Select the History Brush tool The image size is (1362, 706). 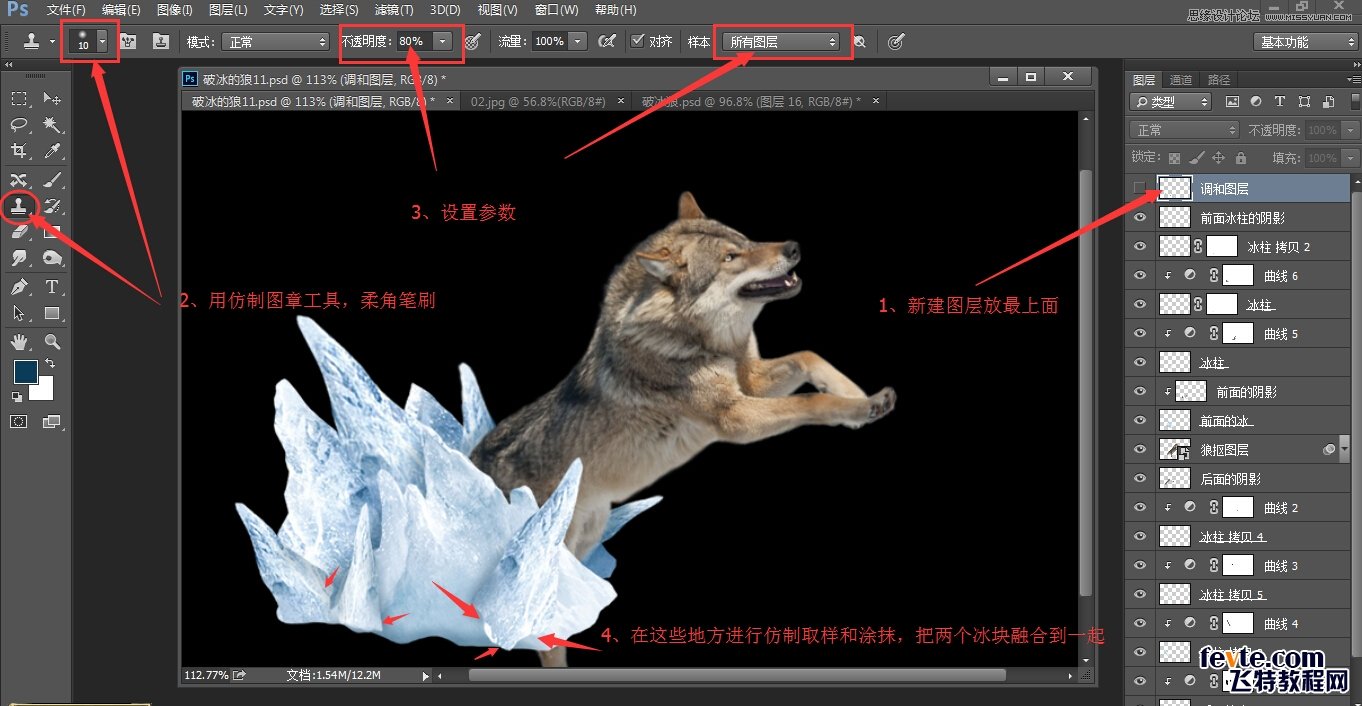point(52,206)
